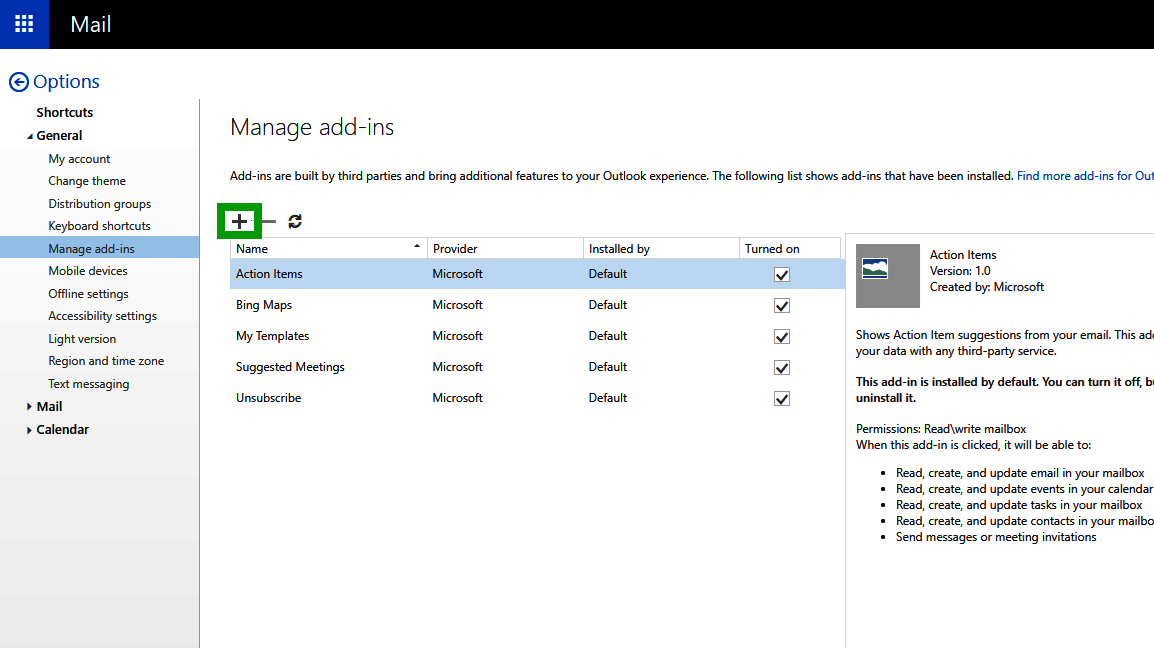Open Accessibility settings from the sidebar
The image size is (1154, 648).
[102, 315]
